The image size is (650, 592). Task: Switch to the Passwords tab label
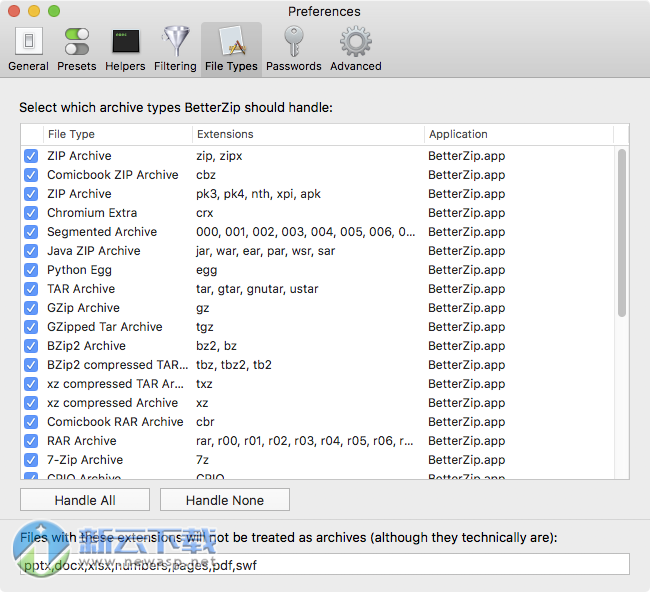(x=293, y=66)
